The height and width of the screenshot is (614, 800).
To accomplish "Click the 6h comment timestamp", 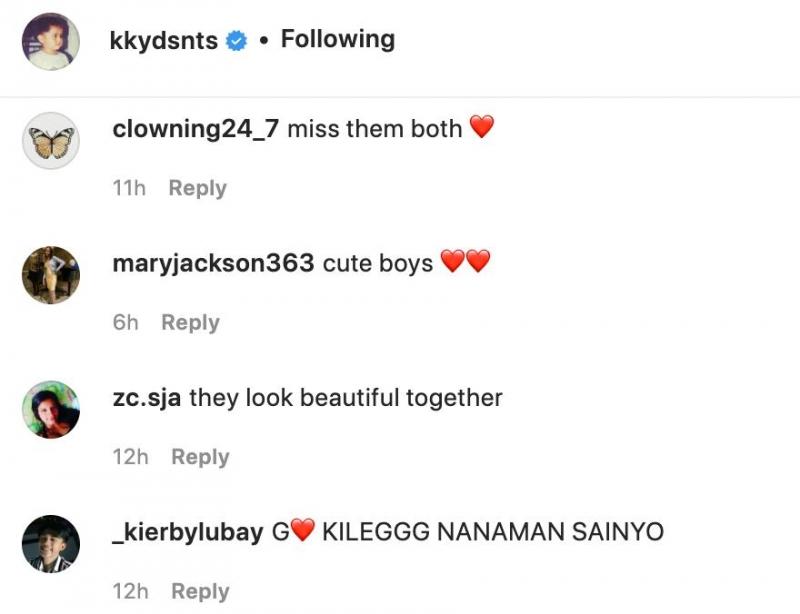I will coord(126,322).
